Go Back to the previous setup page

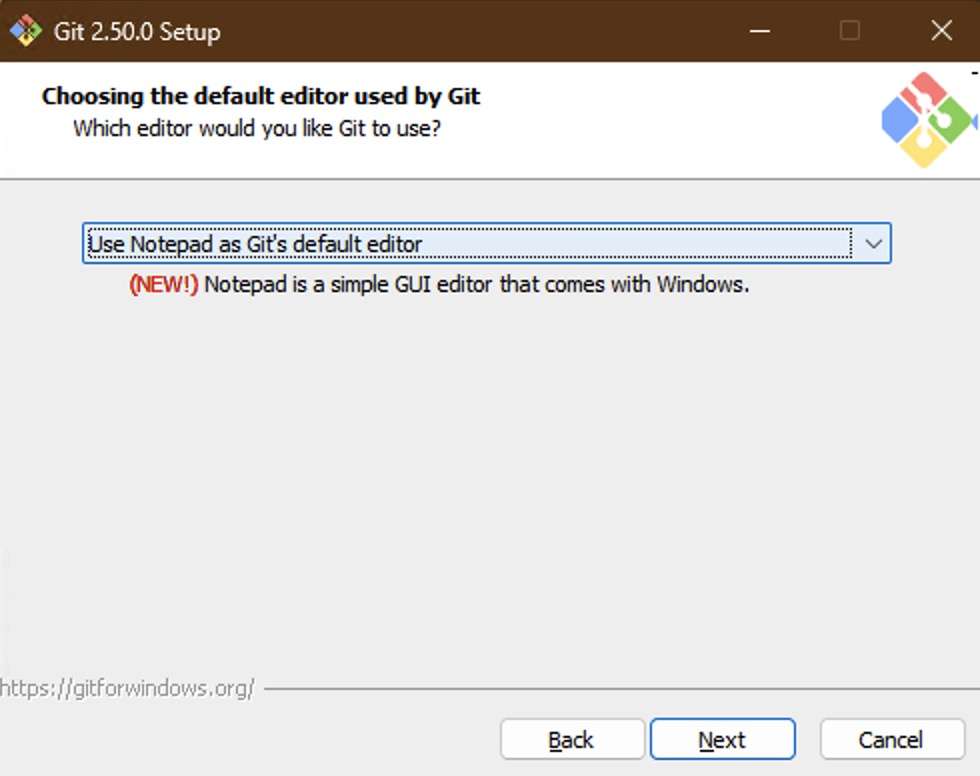572,739
